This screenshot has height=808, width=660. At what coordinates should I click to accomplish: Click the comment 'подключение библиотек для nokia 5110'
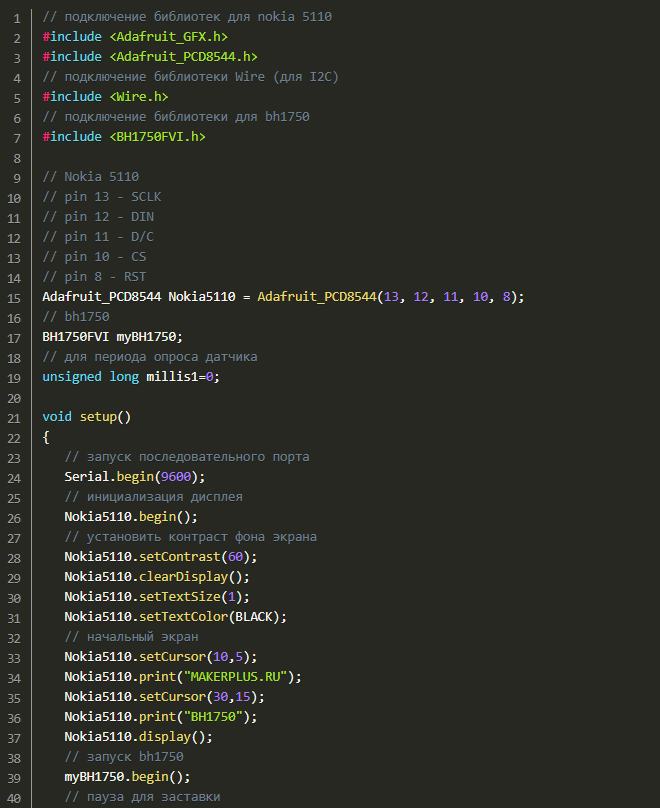click(187, 17)
